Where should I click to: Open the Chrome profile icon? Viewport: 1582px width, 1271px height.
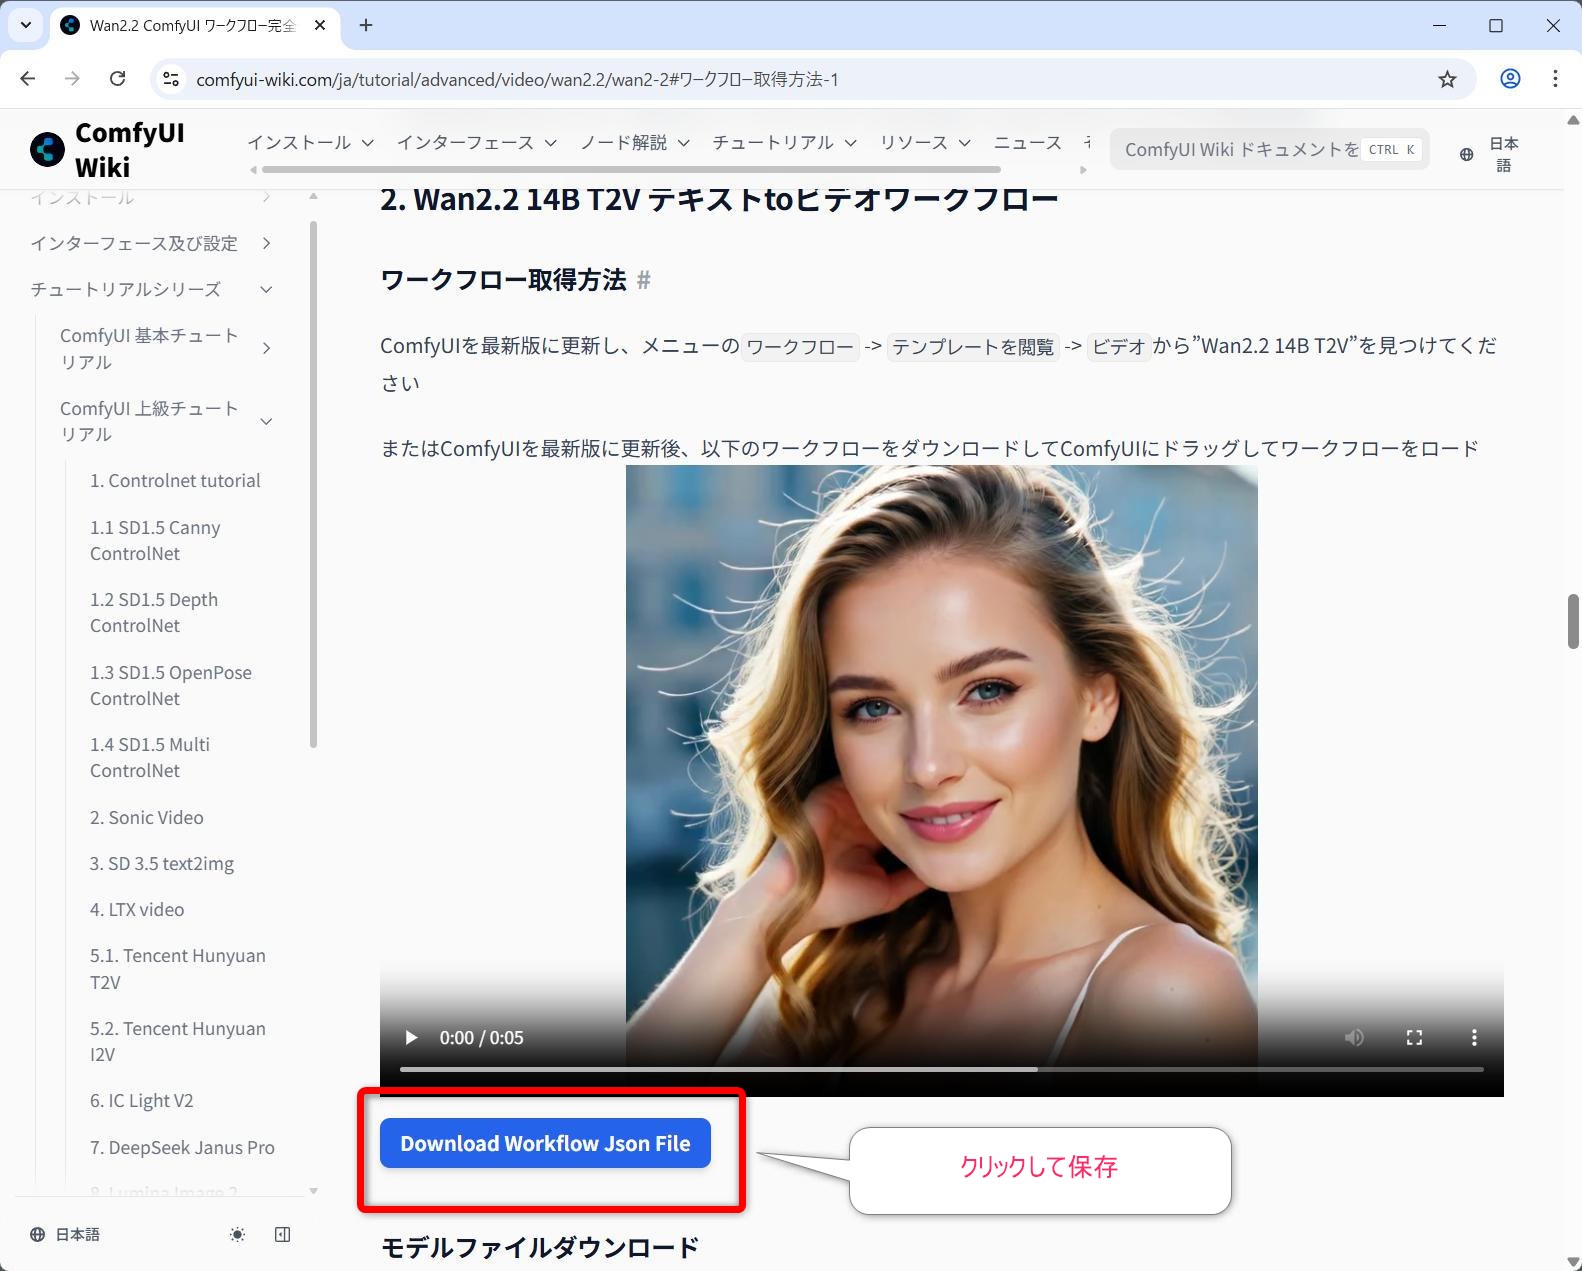point(1510,79)
